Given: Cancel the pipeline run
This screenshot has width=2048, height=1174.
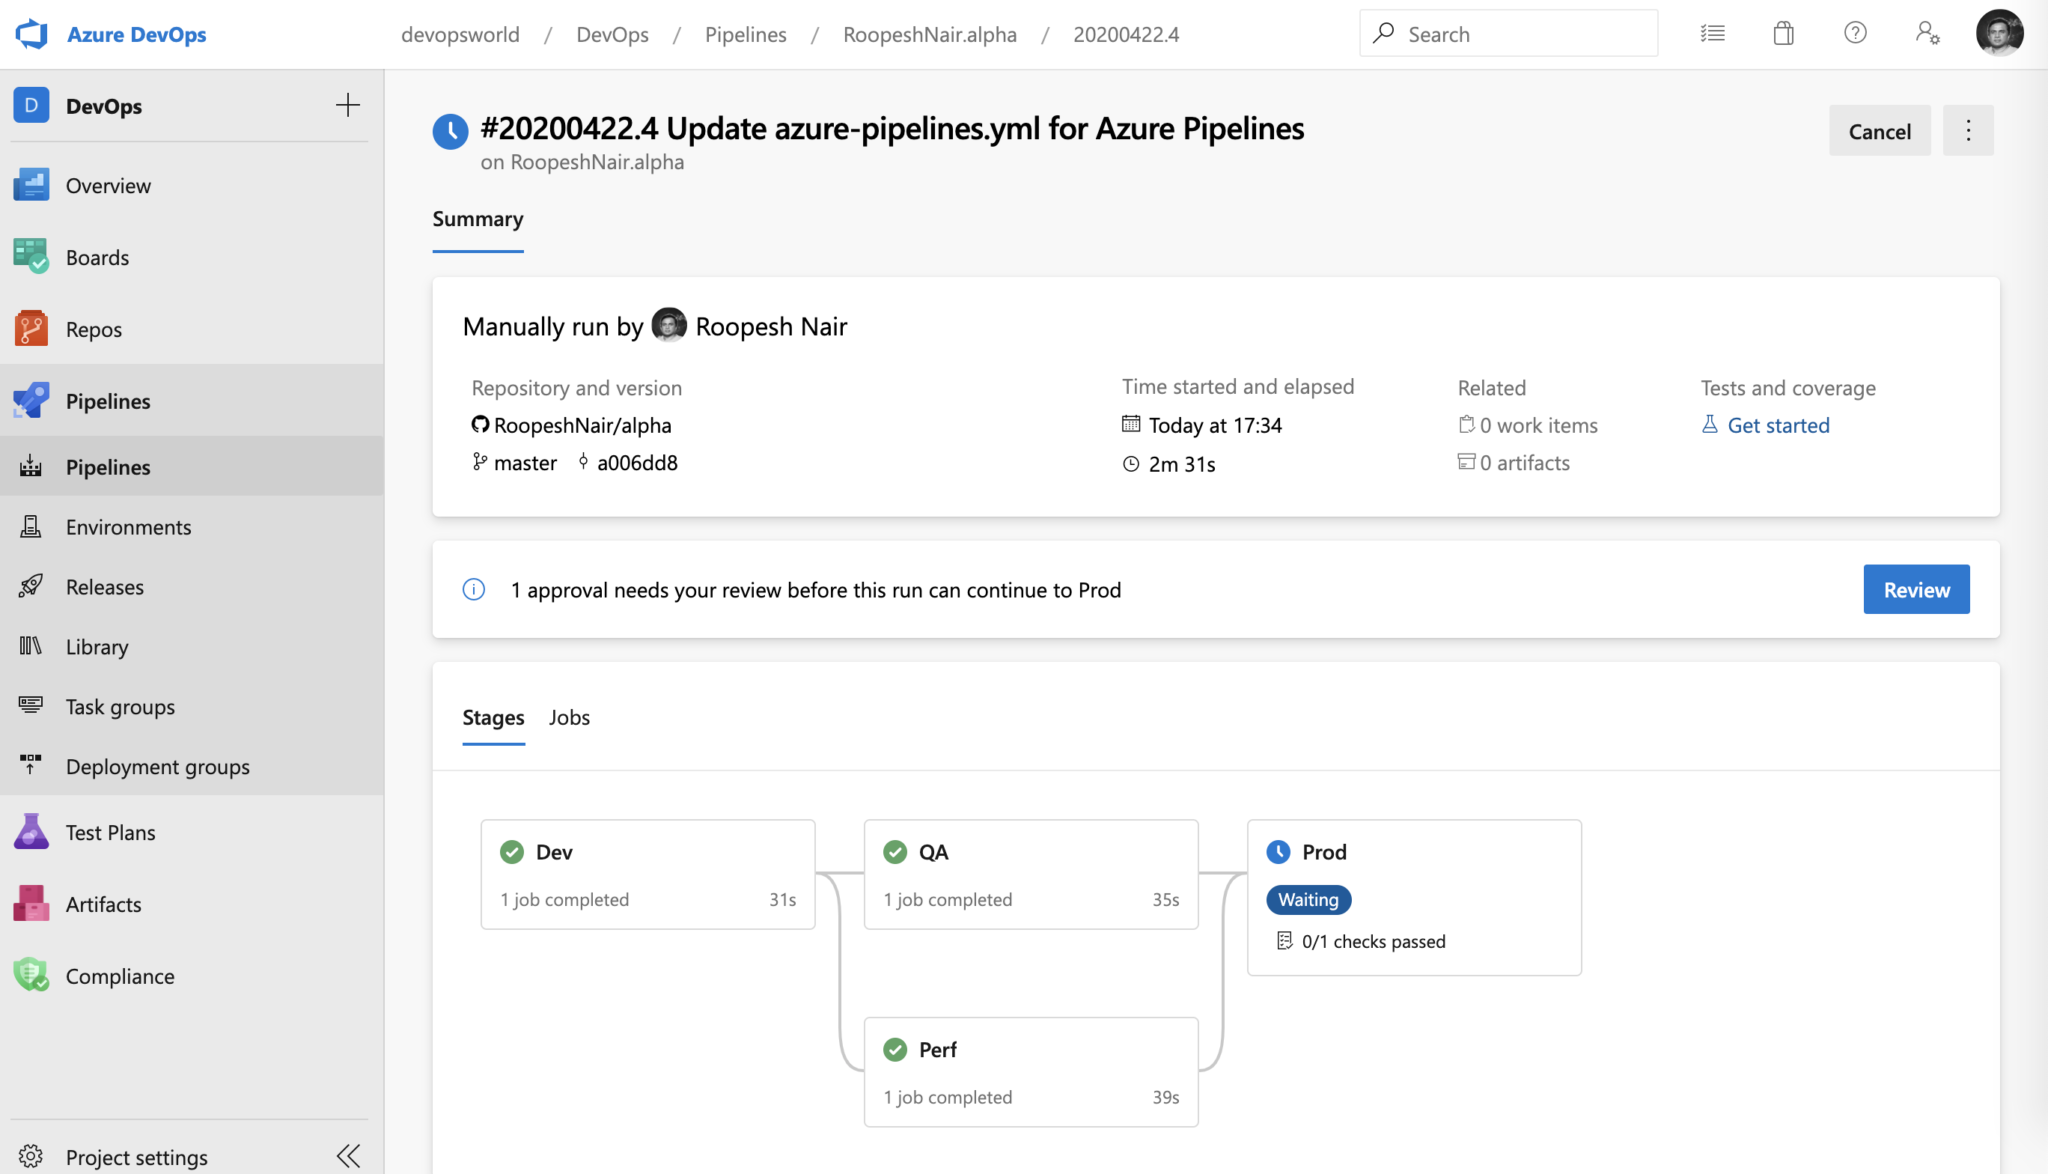Looking at the screenshot, I should click(1879, 131).
